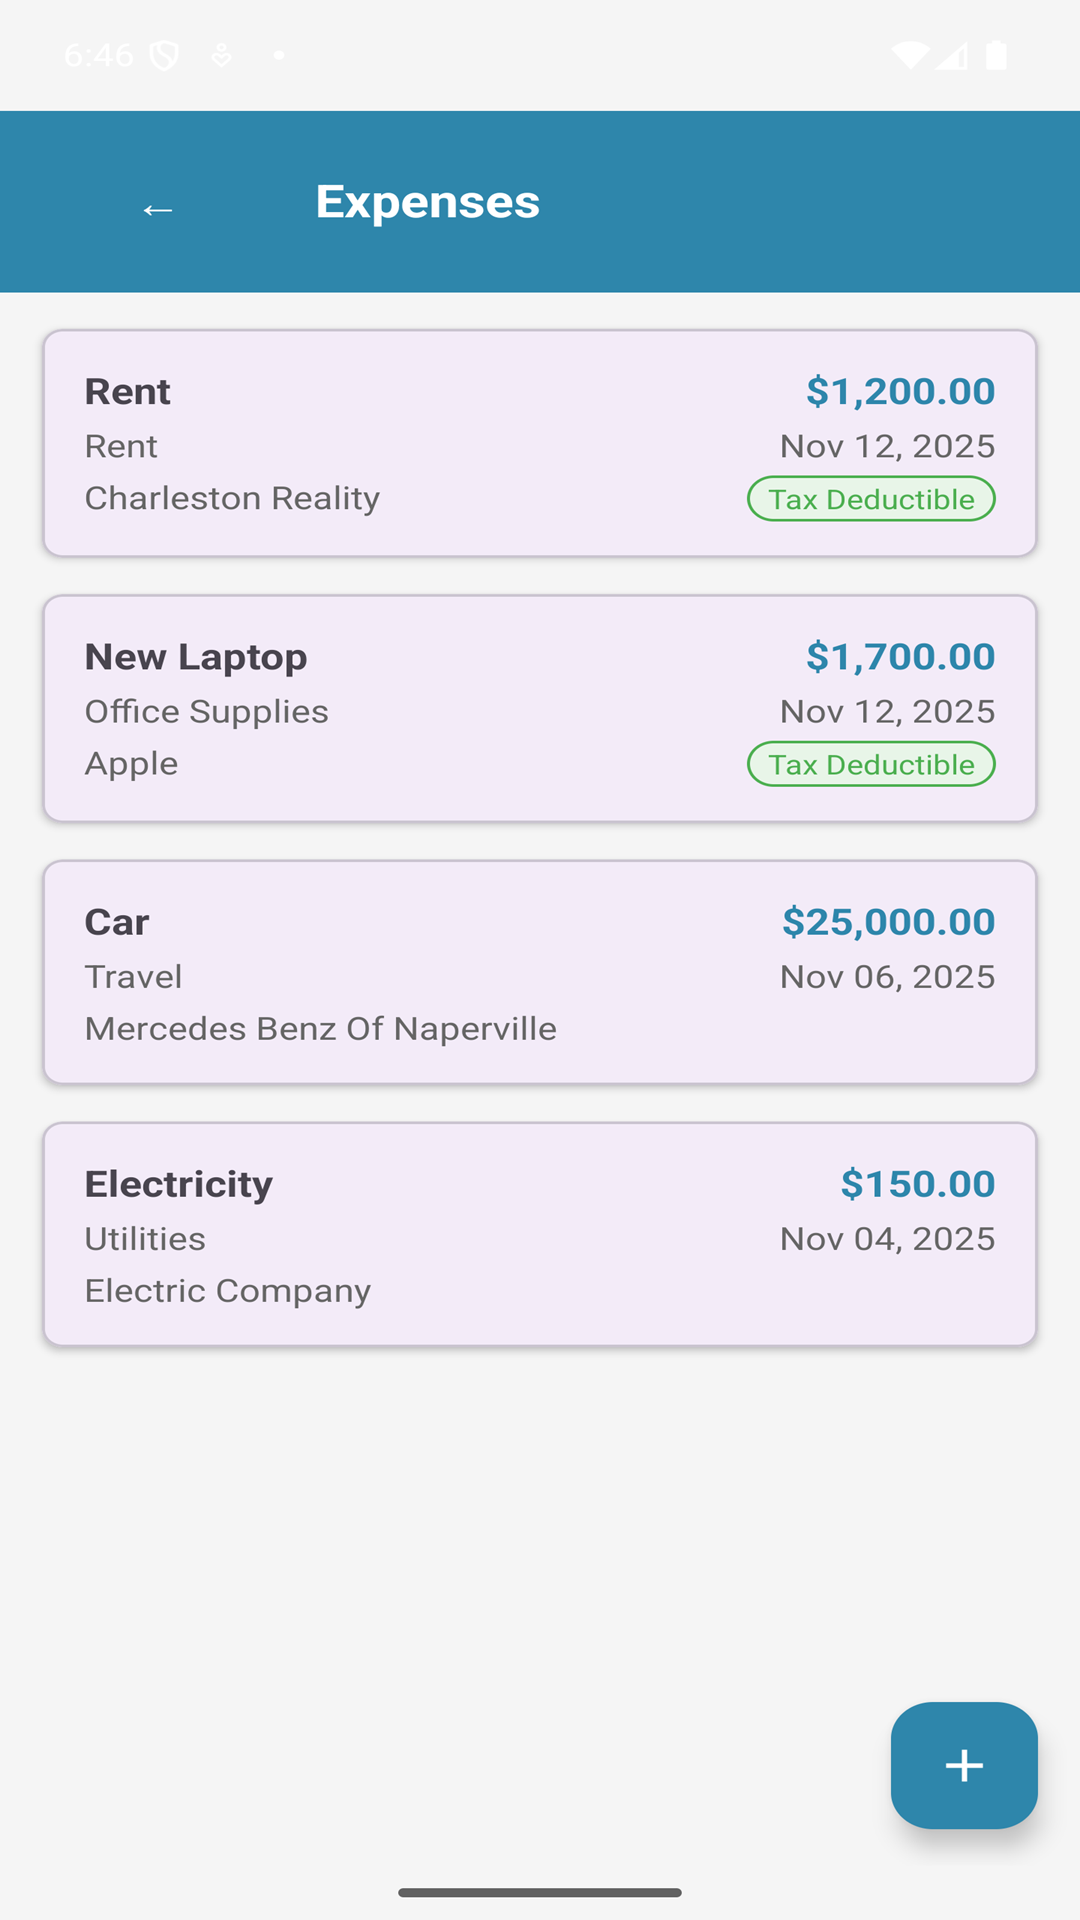1080x1920 pixels.
Task: Tap the $1,200.00 Rent amount
Action: (x=900, y=391)
